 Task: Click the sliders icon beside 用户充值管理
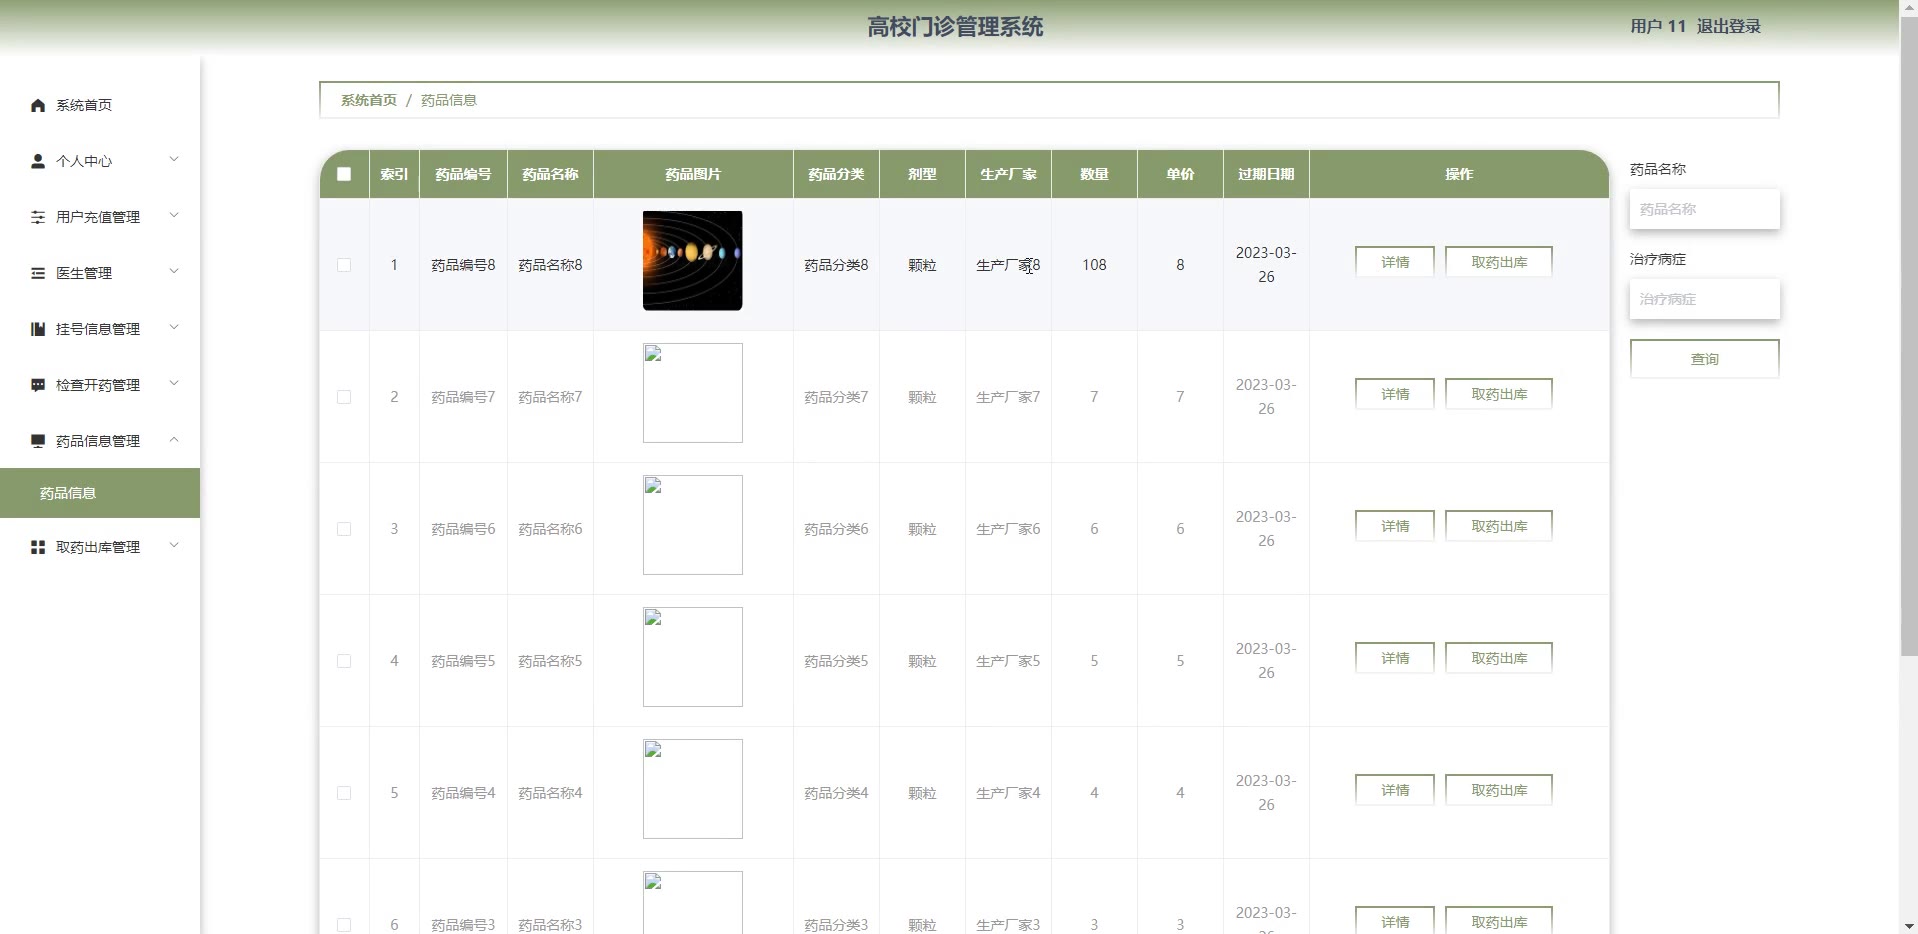38,217
